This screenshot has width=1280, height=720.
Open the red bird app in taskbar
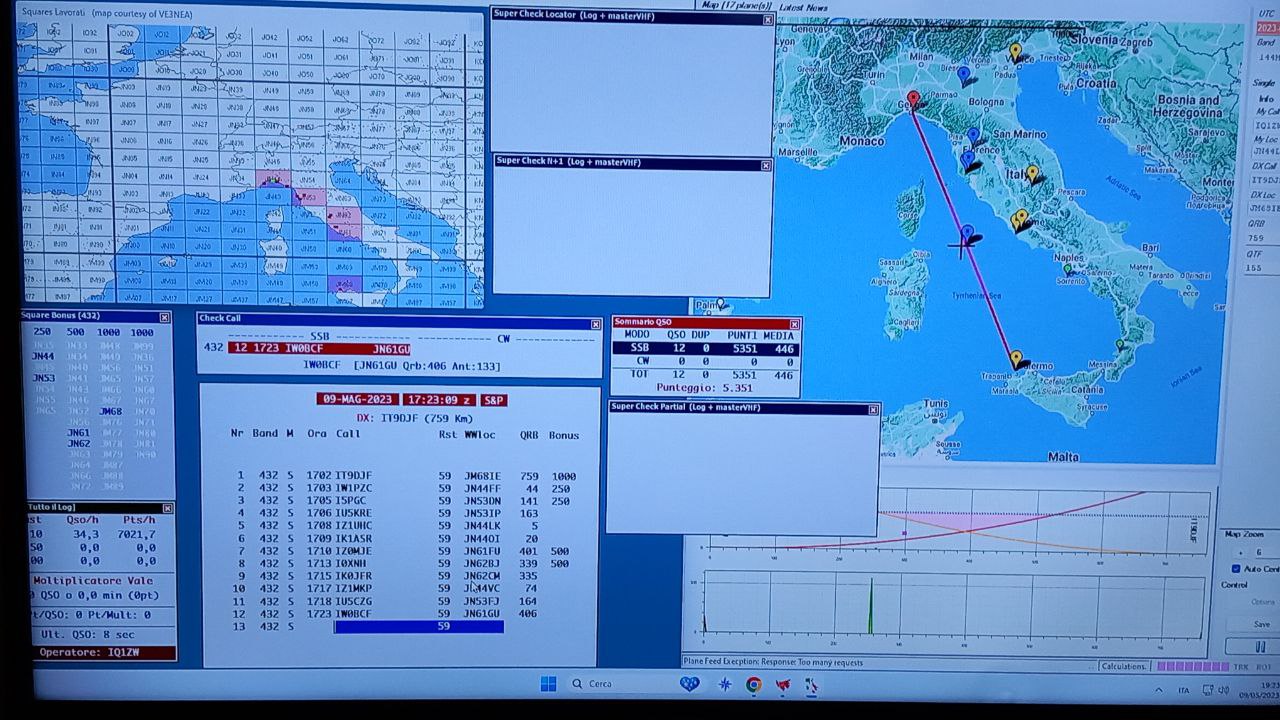coord(783,685)
